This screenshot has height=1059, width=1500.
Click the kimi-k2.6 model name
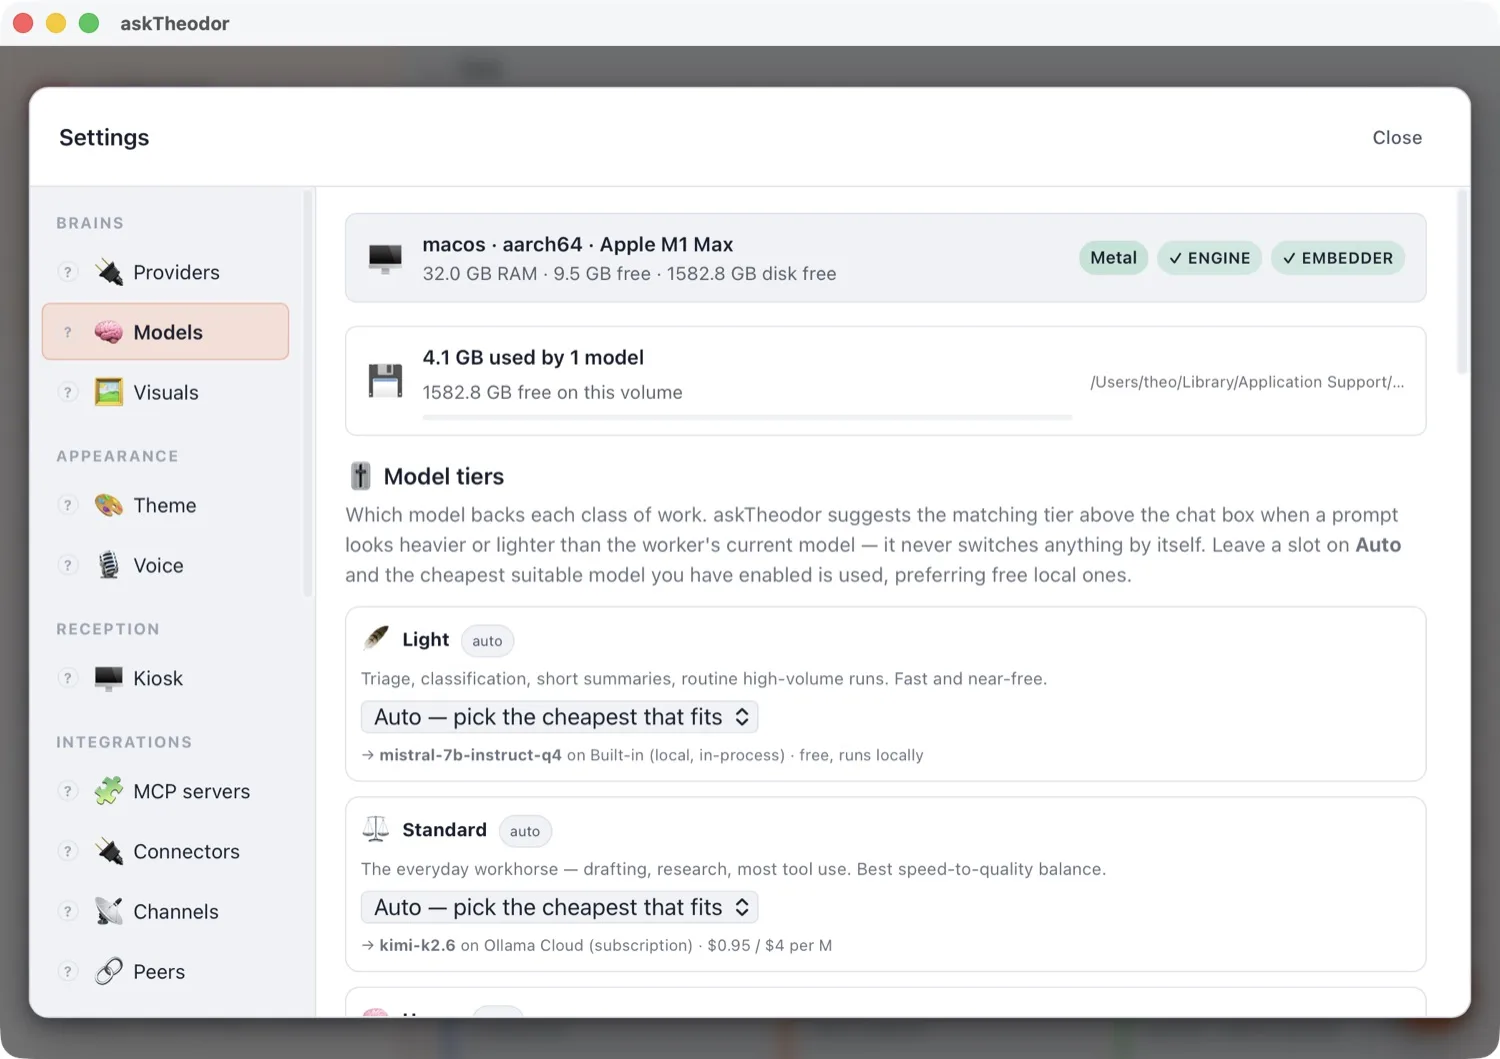coord(417,945)
